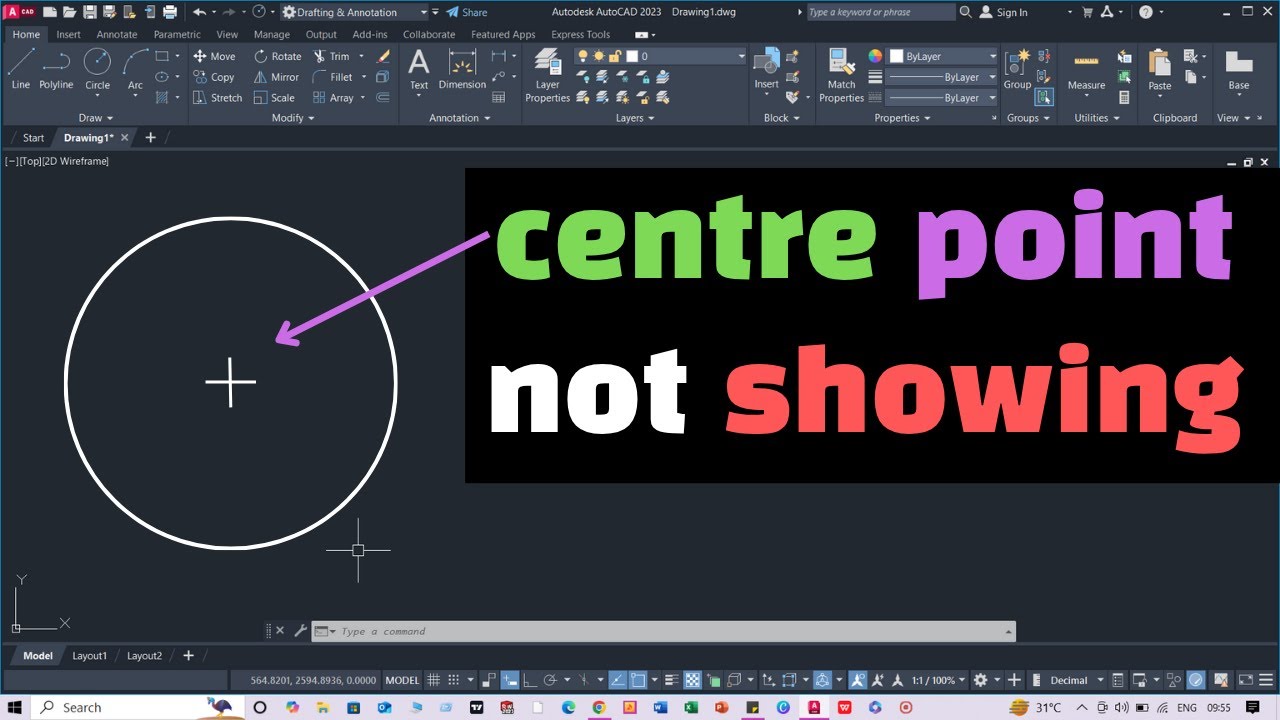Click the Scale command
This screenshot has width=1280, height=720.
tap(275, 98)
